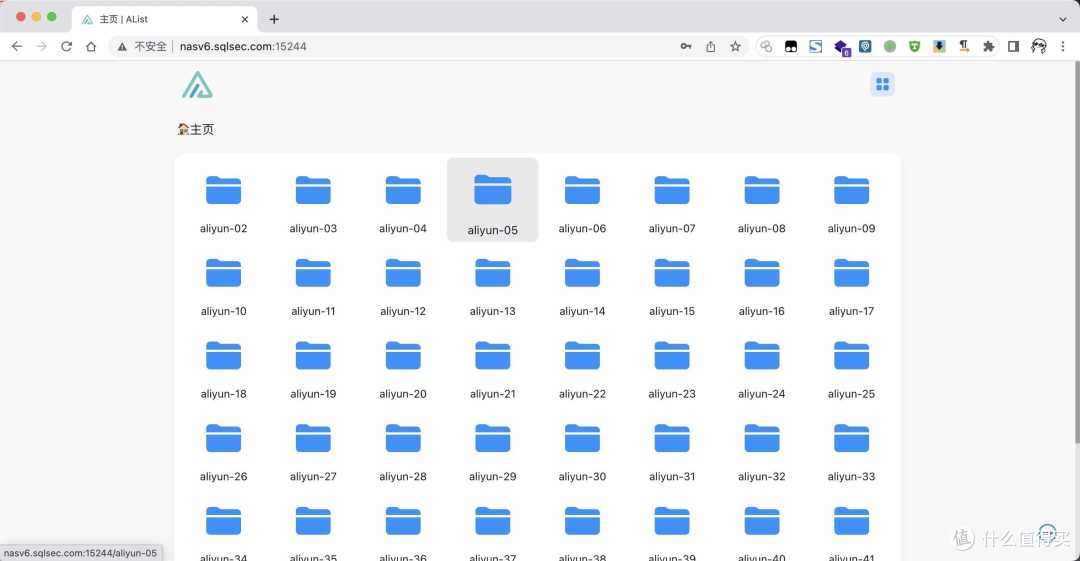Screen dimensions: 1080x561
Task: Click the 主页 breadcrumb link
Action: (x=196, y=129)
